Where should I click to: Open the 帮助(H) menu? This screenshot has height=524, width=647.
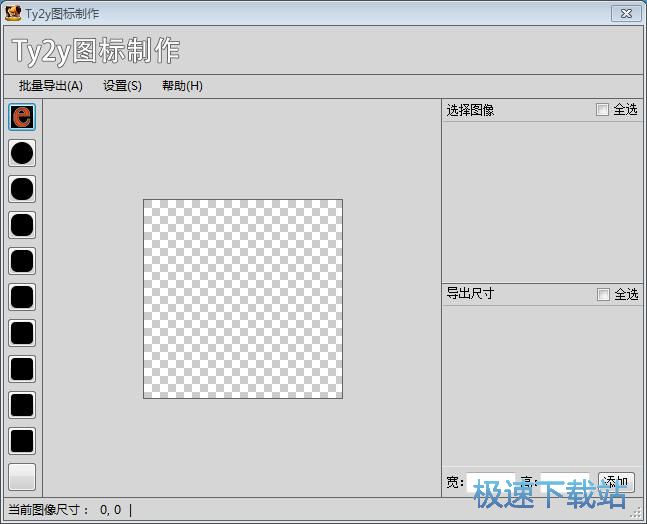(182, 86)
